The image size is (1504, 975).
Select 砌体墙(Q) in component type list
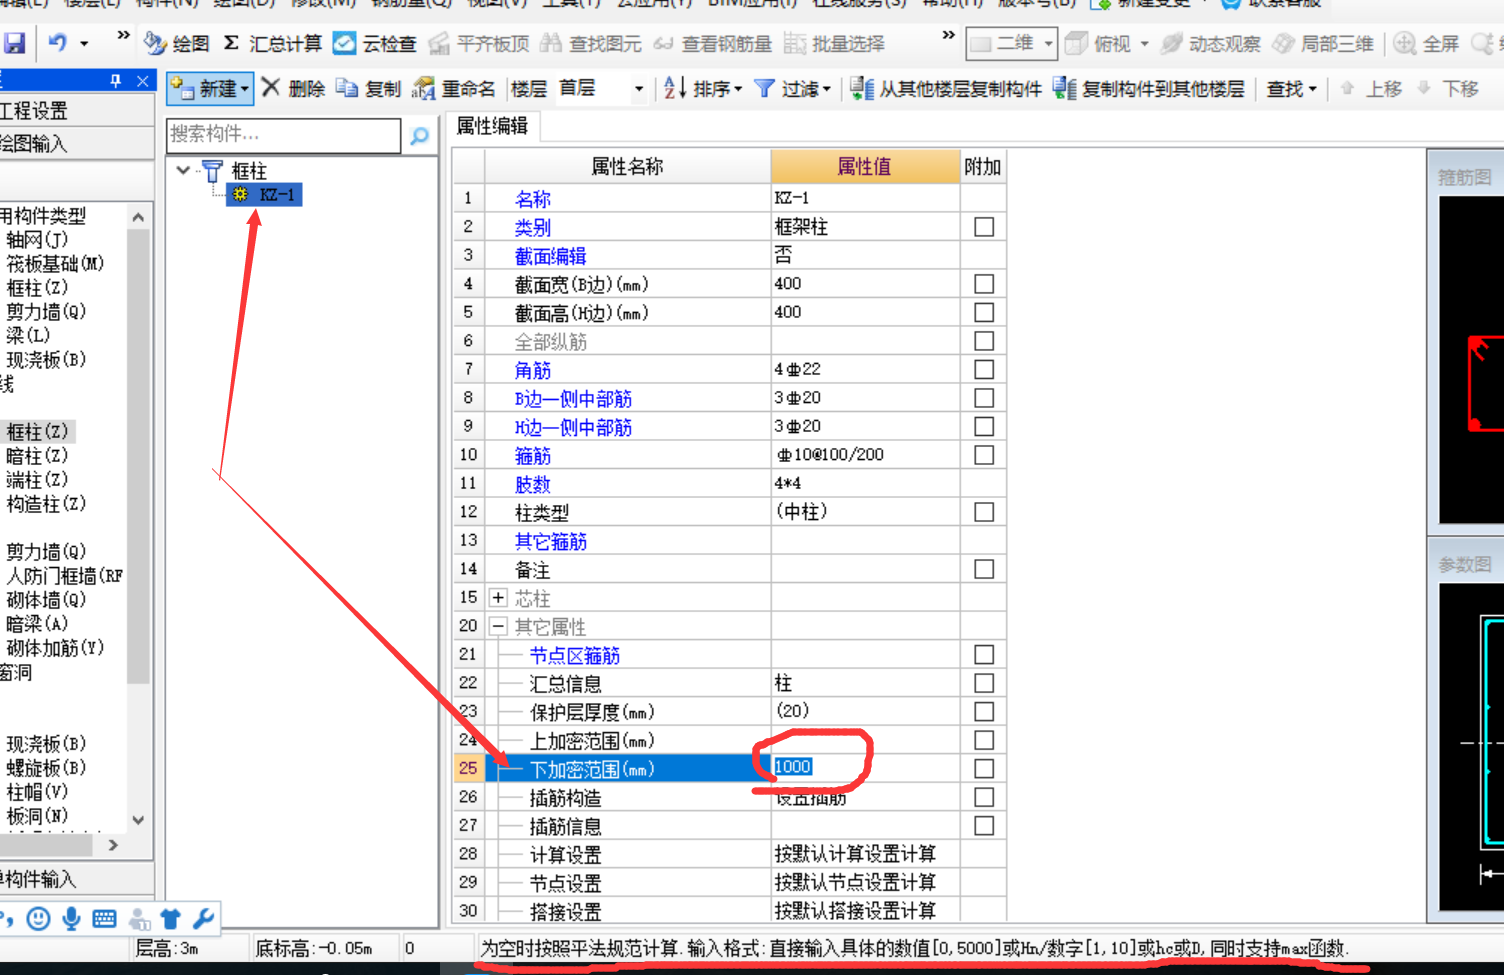pos(46,599)
